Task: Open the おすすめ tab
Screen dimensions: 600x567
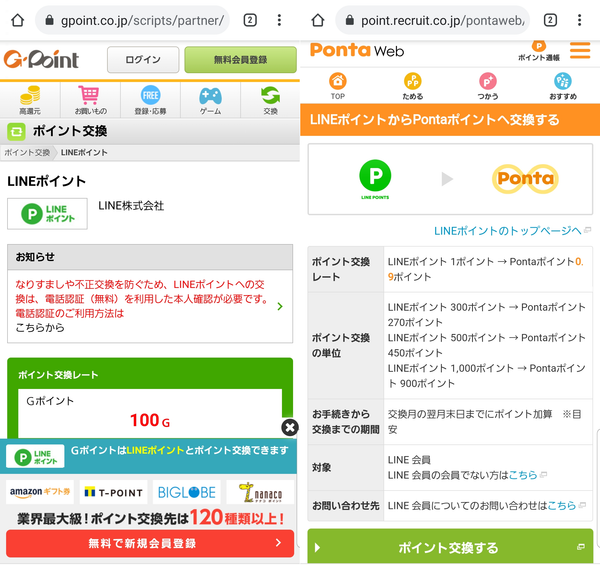Action: tap(563, 86)
